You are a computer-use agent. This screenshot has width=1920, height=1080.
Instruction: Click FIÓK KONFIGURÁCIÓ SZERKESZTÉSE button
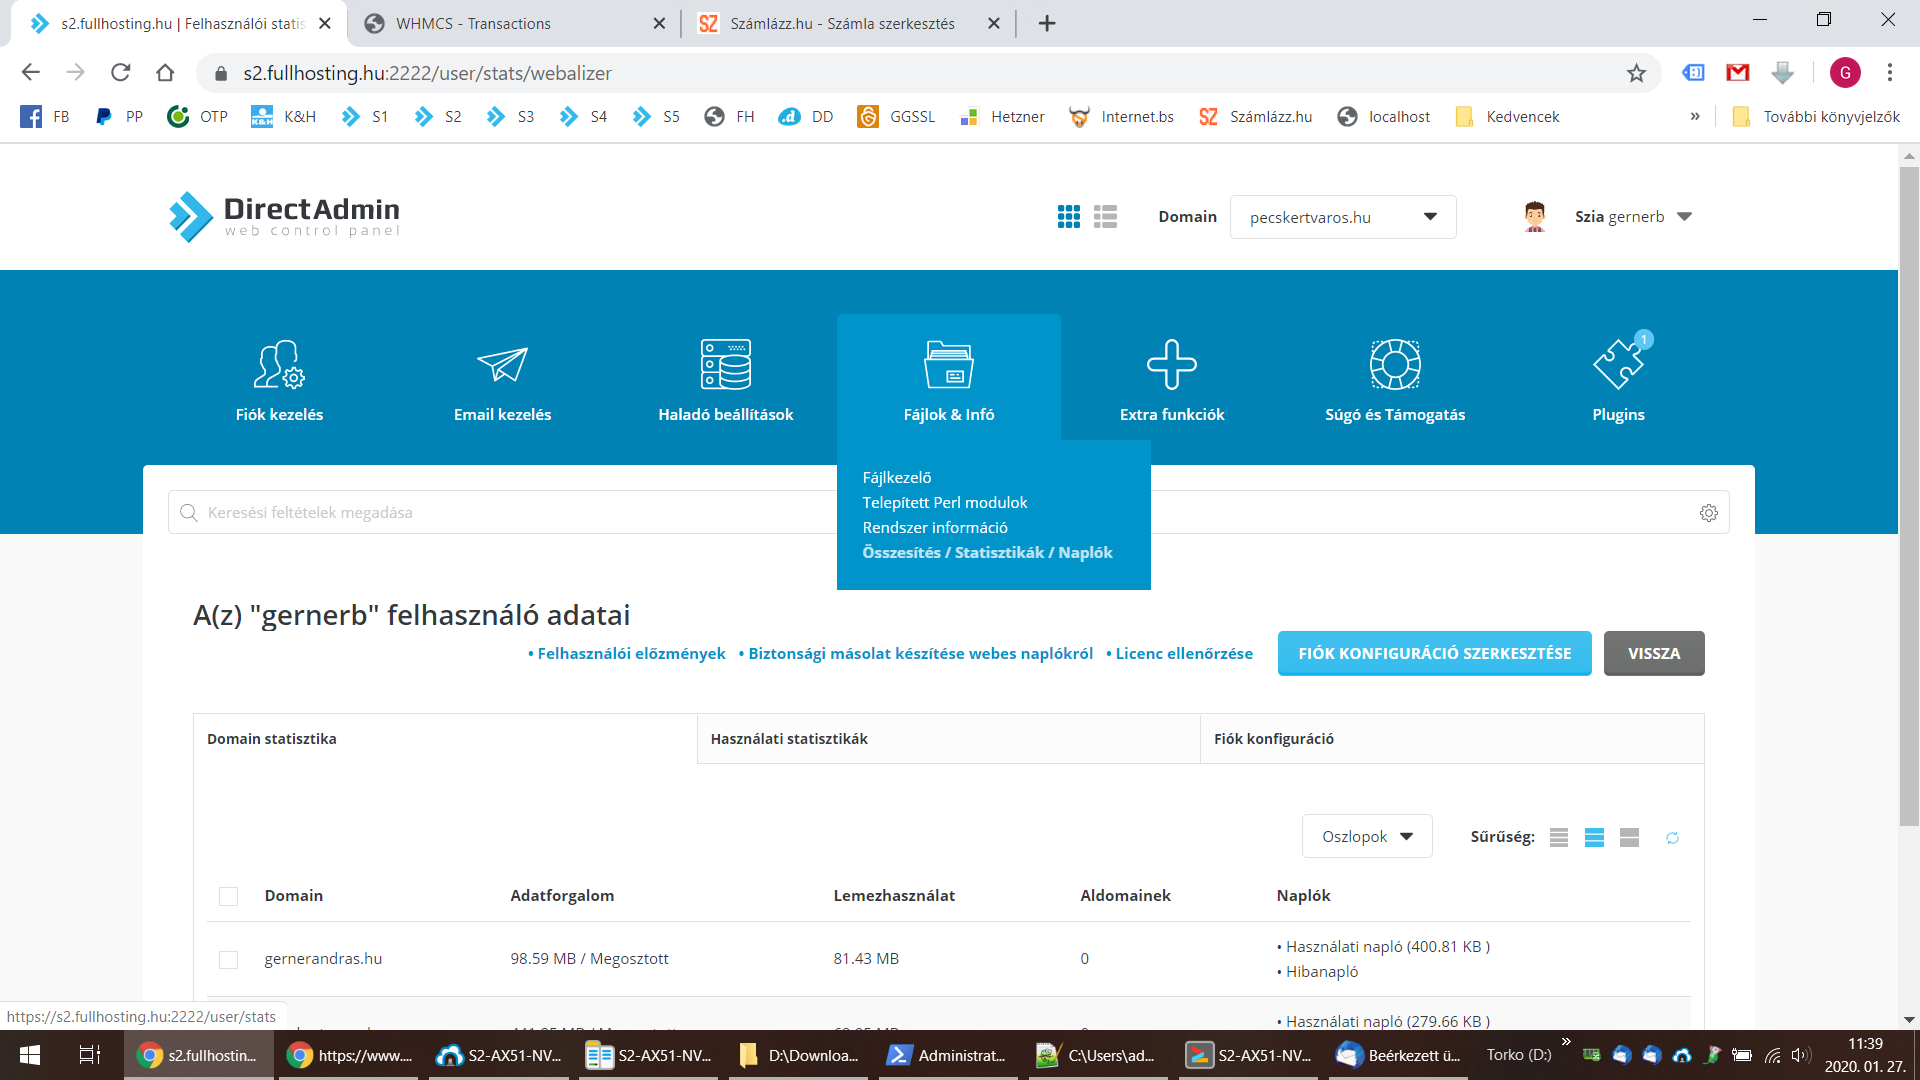(x=1435, y=654)
